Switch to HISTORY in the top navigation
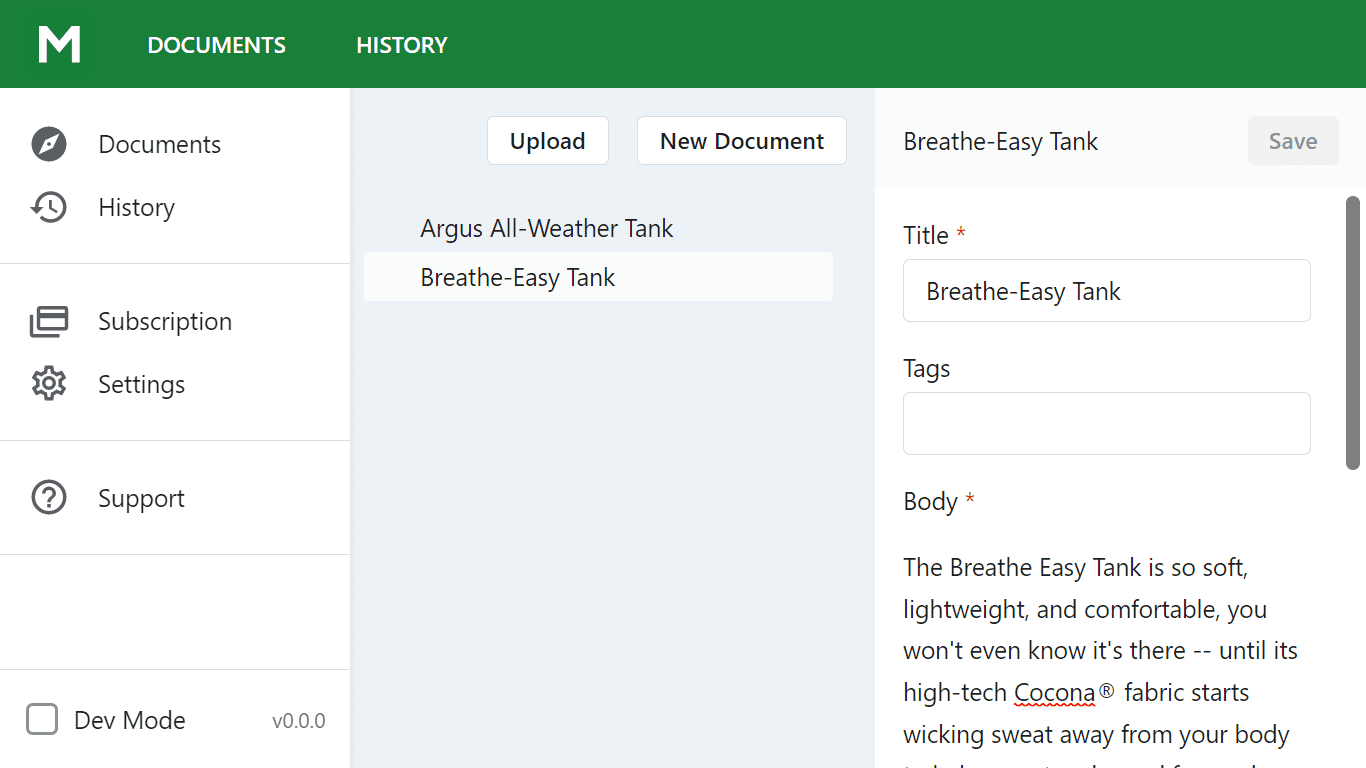 click(x=402, y=45)
